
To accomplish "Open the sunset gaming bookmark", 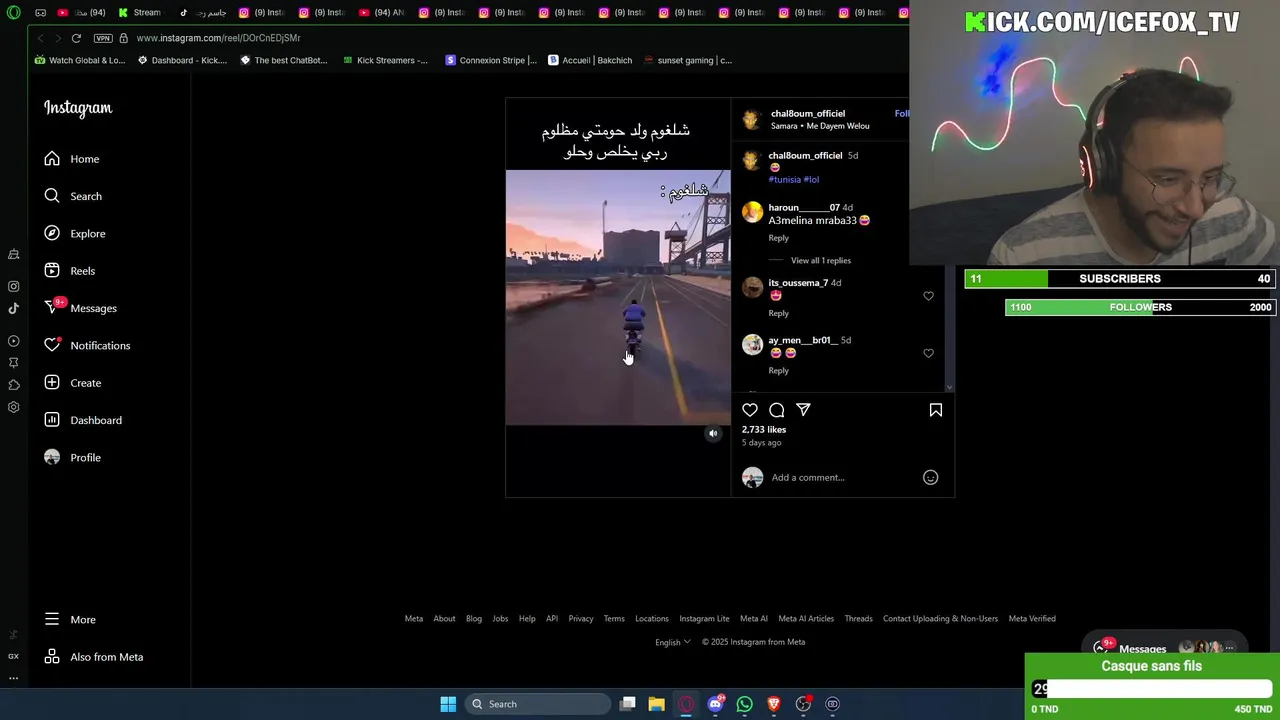I will 688,60.
